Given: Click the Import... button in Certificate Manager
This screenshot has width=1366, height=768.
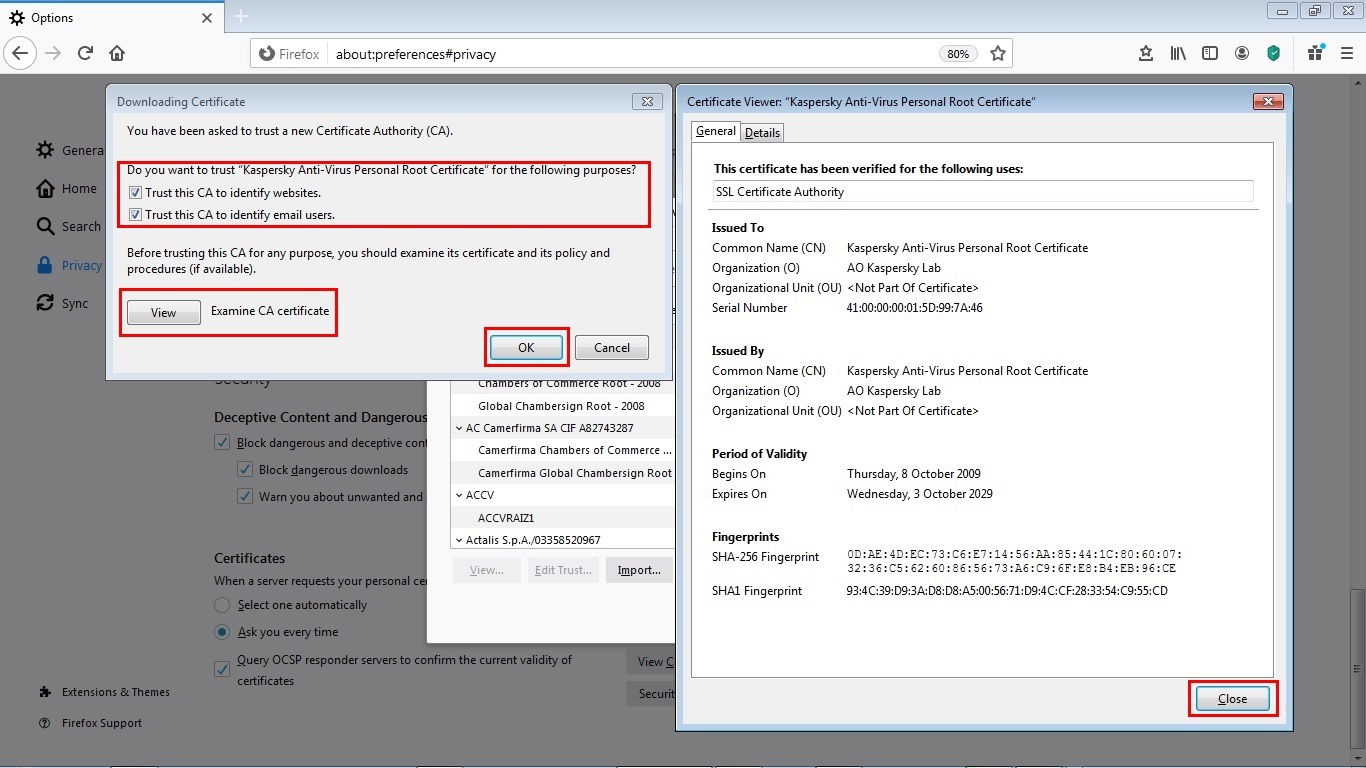Looking at the screenshot, I should 639,570.
